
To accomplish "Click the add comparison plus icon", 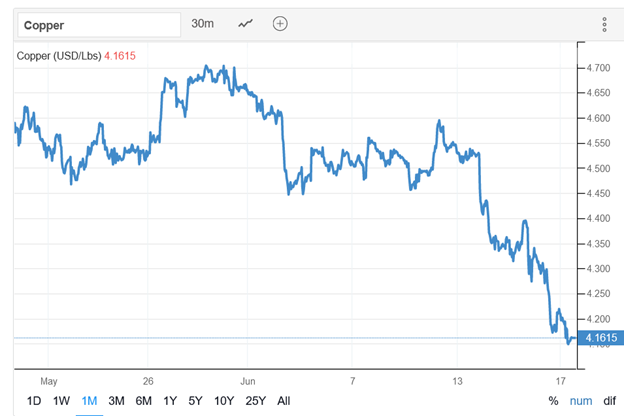I will coord(280,23).
